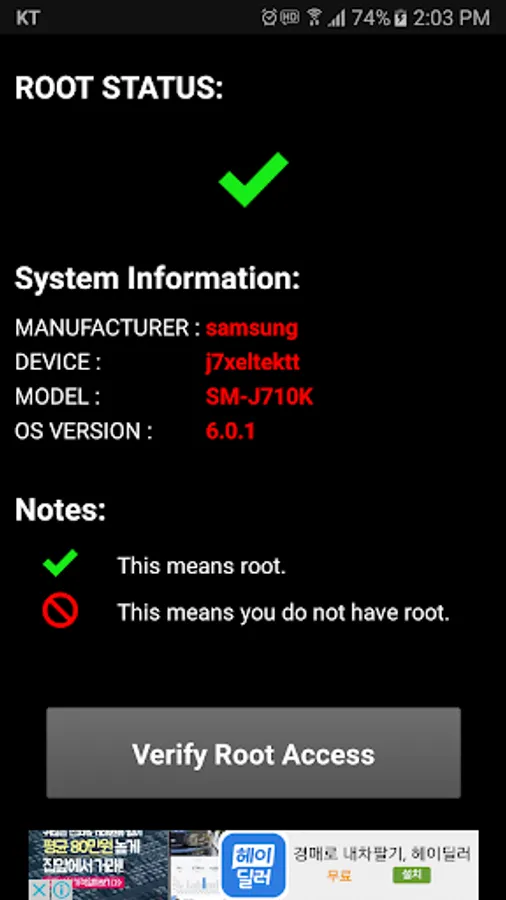
Task: Tap the red prohibited no-root icon
Action: pos(60,611)
